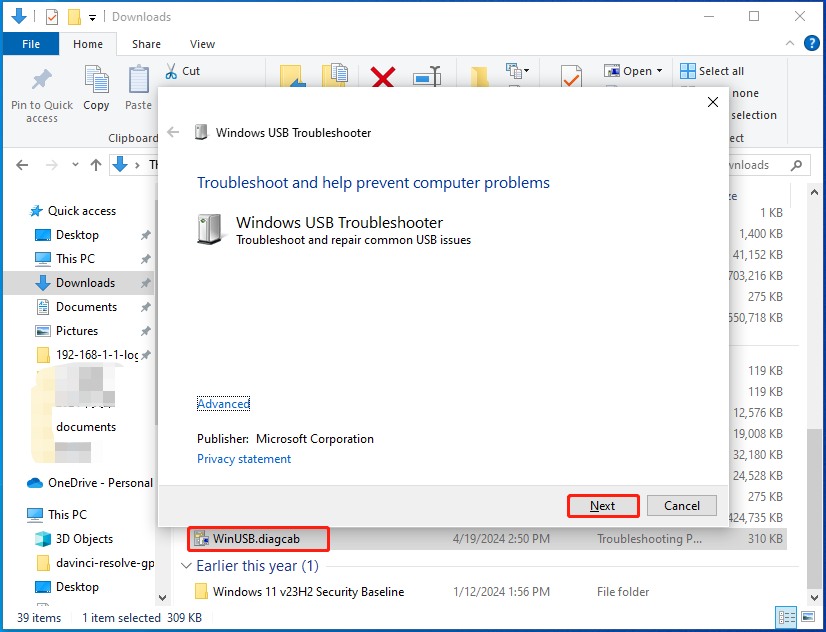This screenshot has height=632, width=826.
Task: Switch to the Share ribbon tab
Action: pyautogui.click(x=146, y=44)
